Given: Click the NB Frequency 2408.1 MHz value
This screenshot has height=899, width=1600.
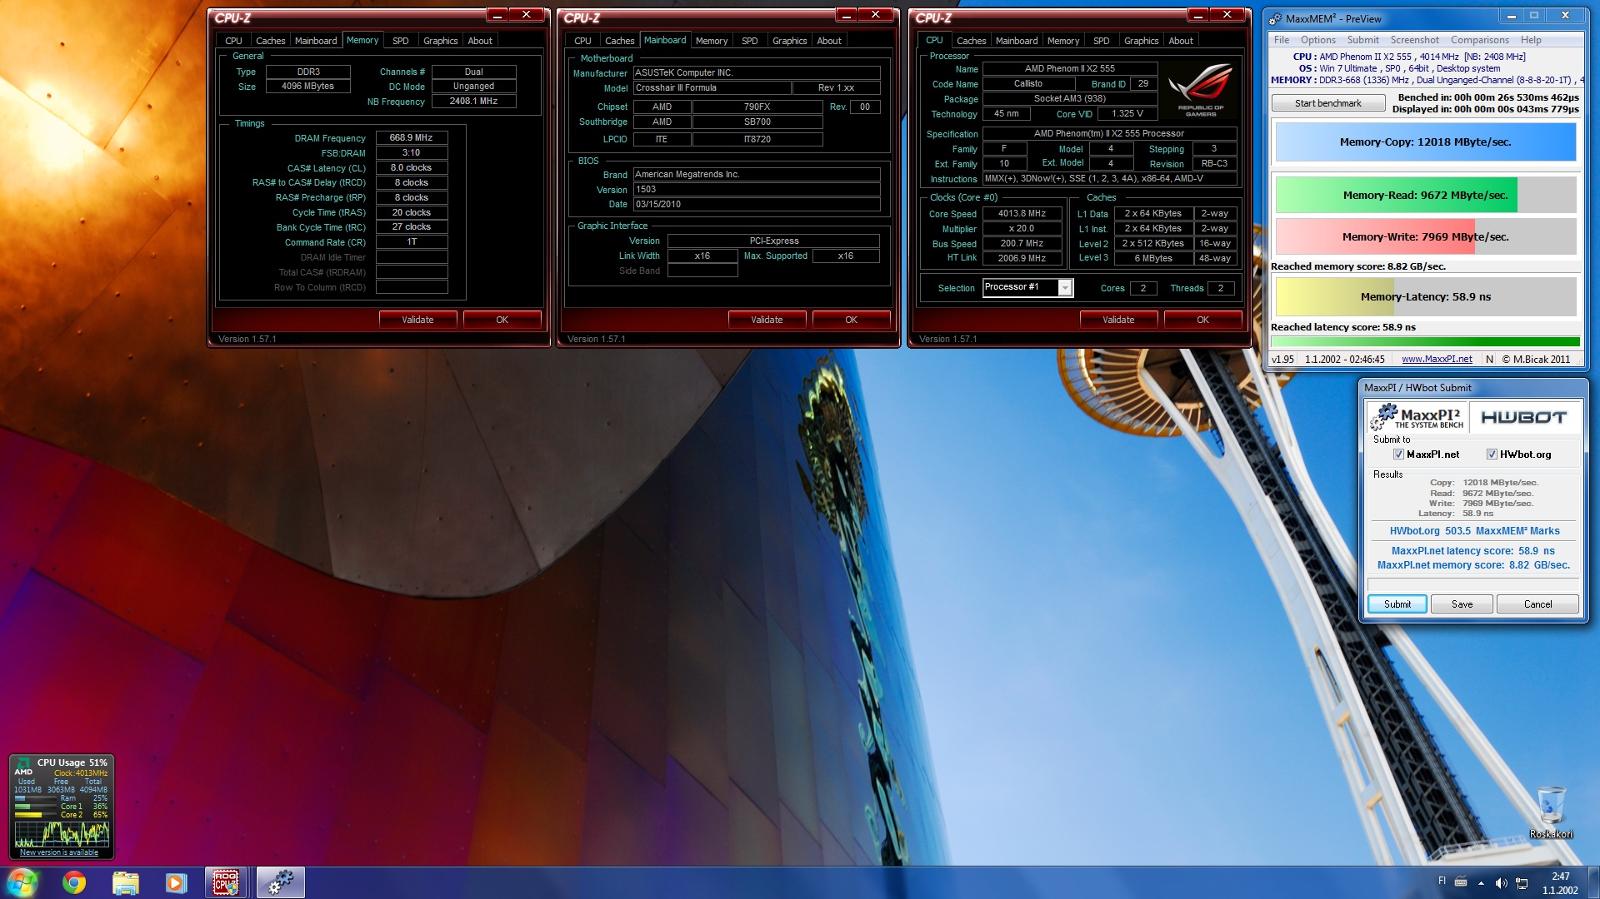Looking at the screenshot, I should (x=473, y=101).
